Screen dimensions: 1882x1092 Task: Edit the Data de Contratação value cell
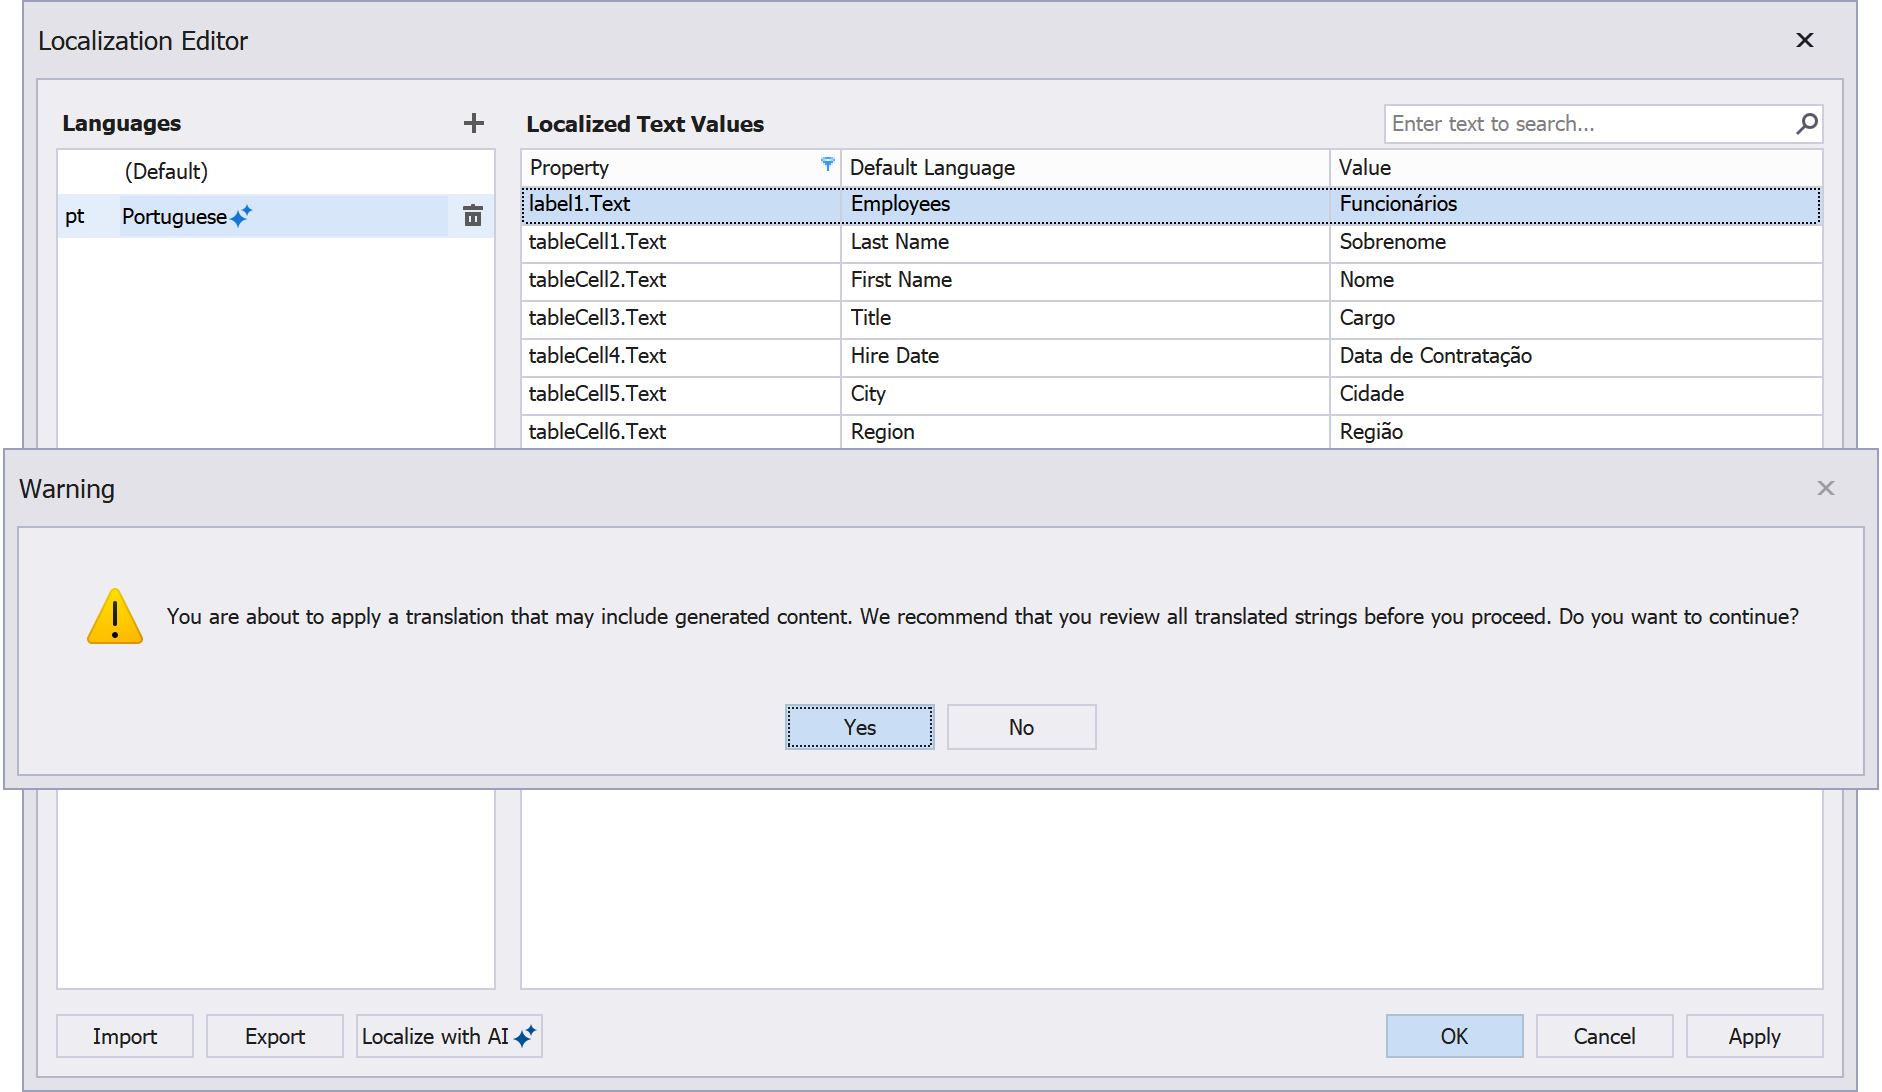(x=1576, y=356)
